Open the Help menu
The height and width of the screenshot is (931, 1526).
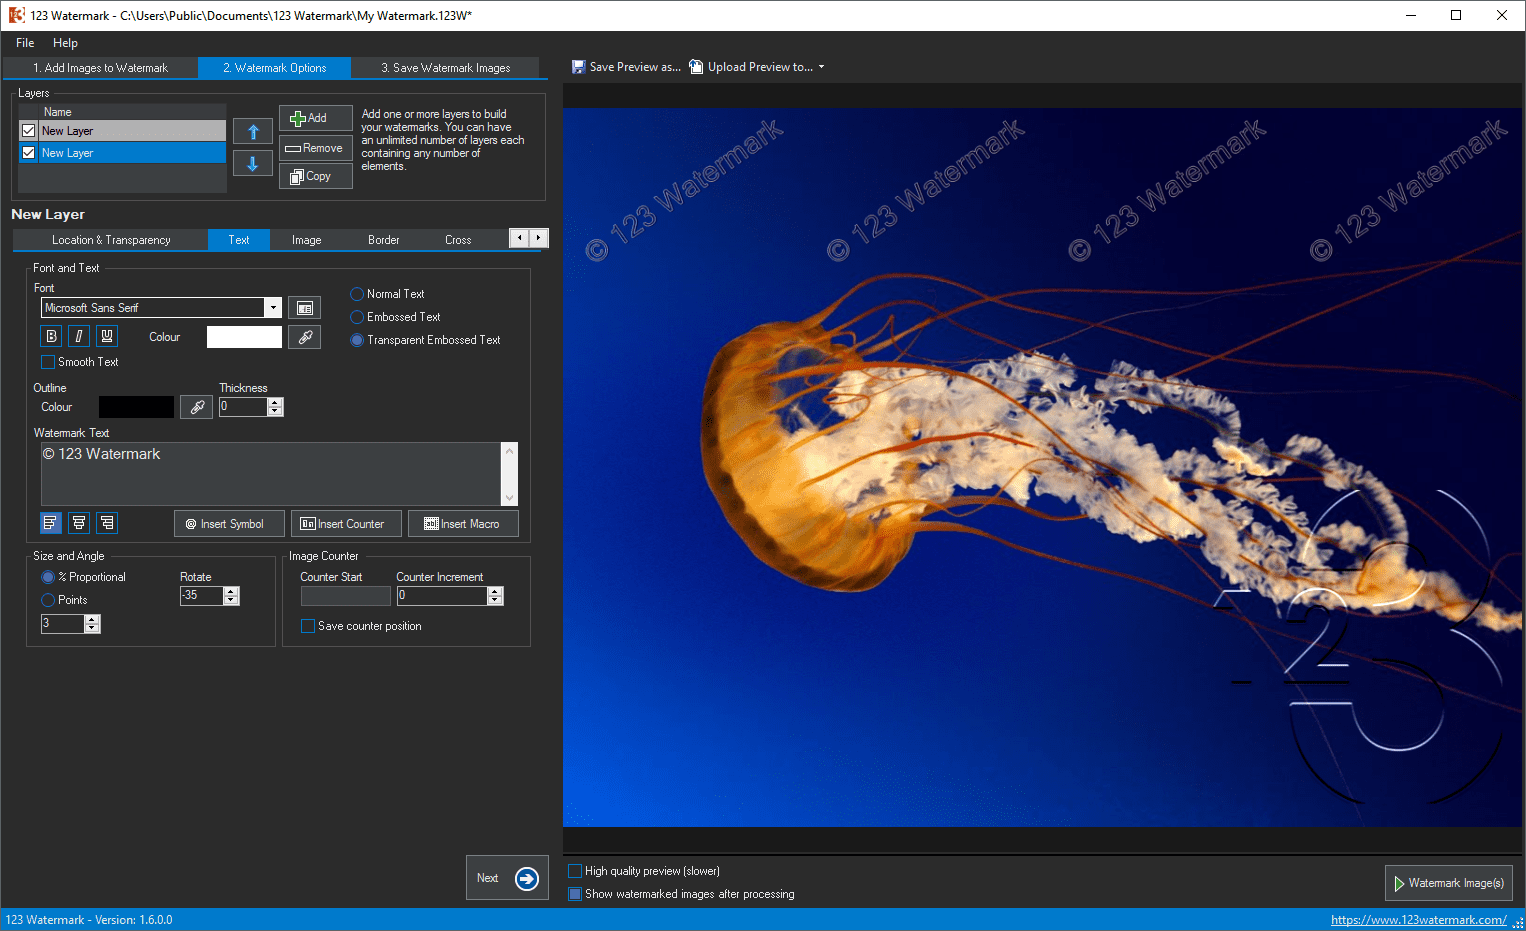click(65, 43)
